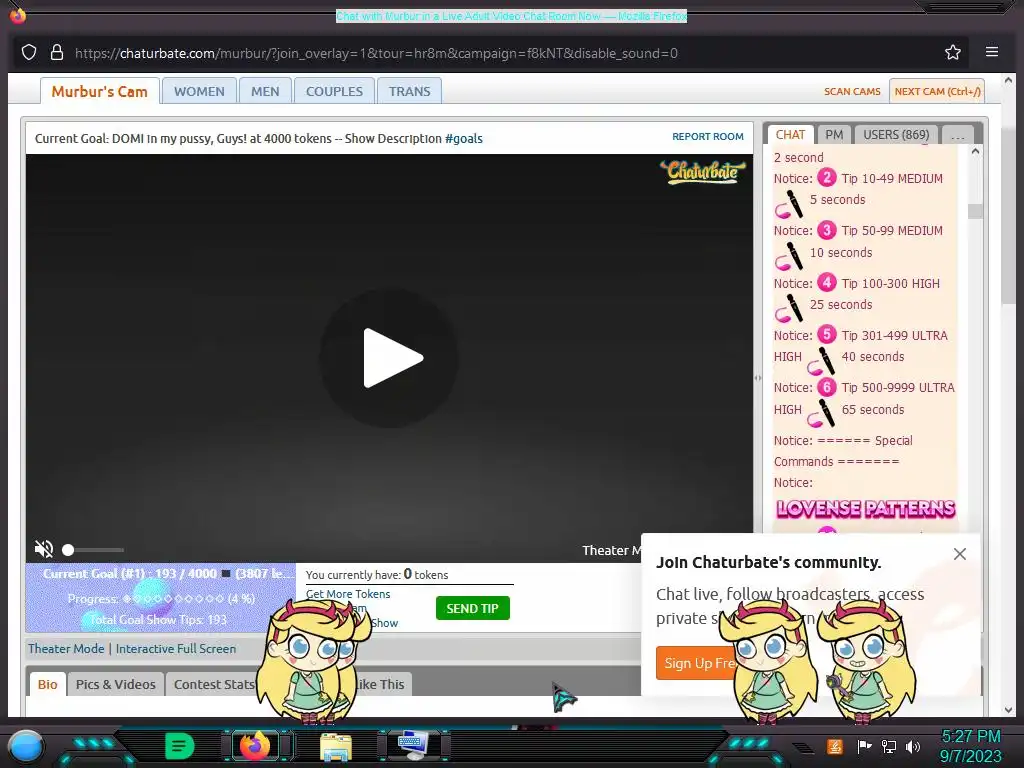Open the computer keyboard taskbar icon

pos(413,745)
